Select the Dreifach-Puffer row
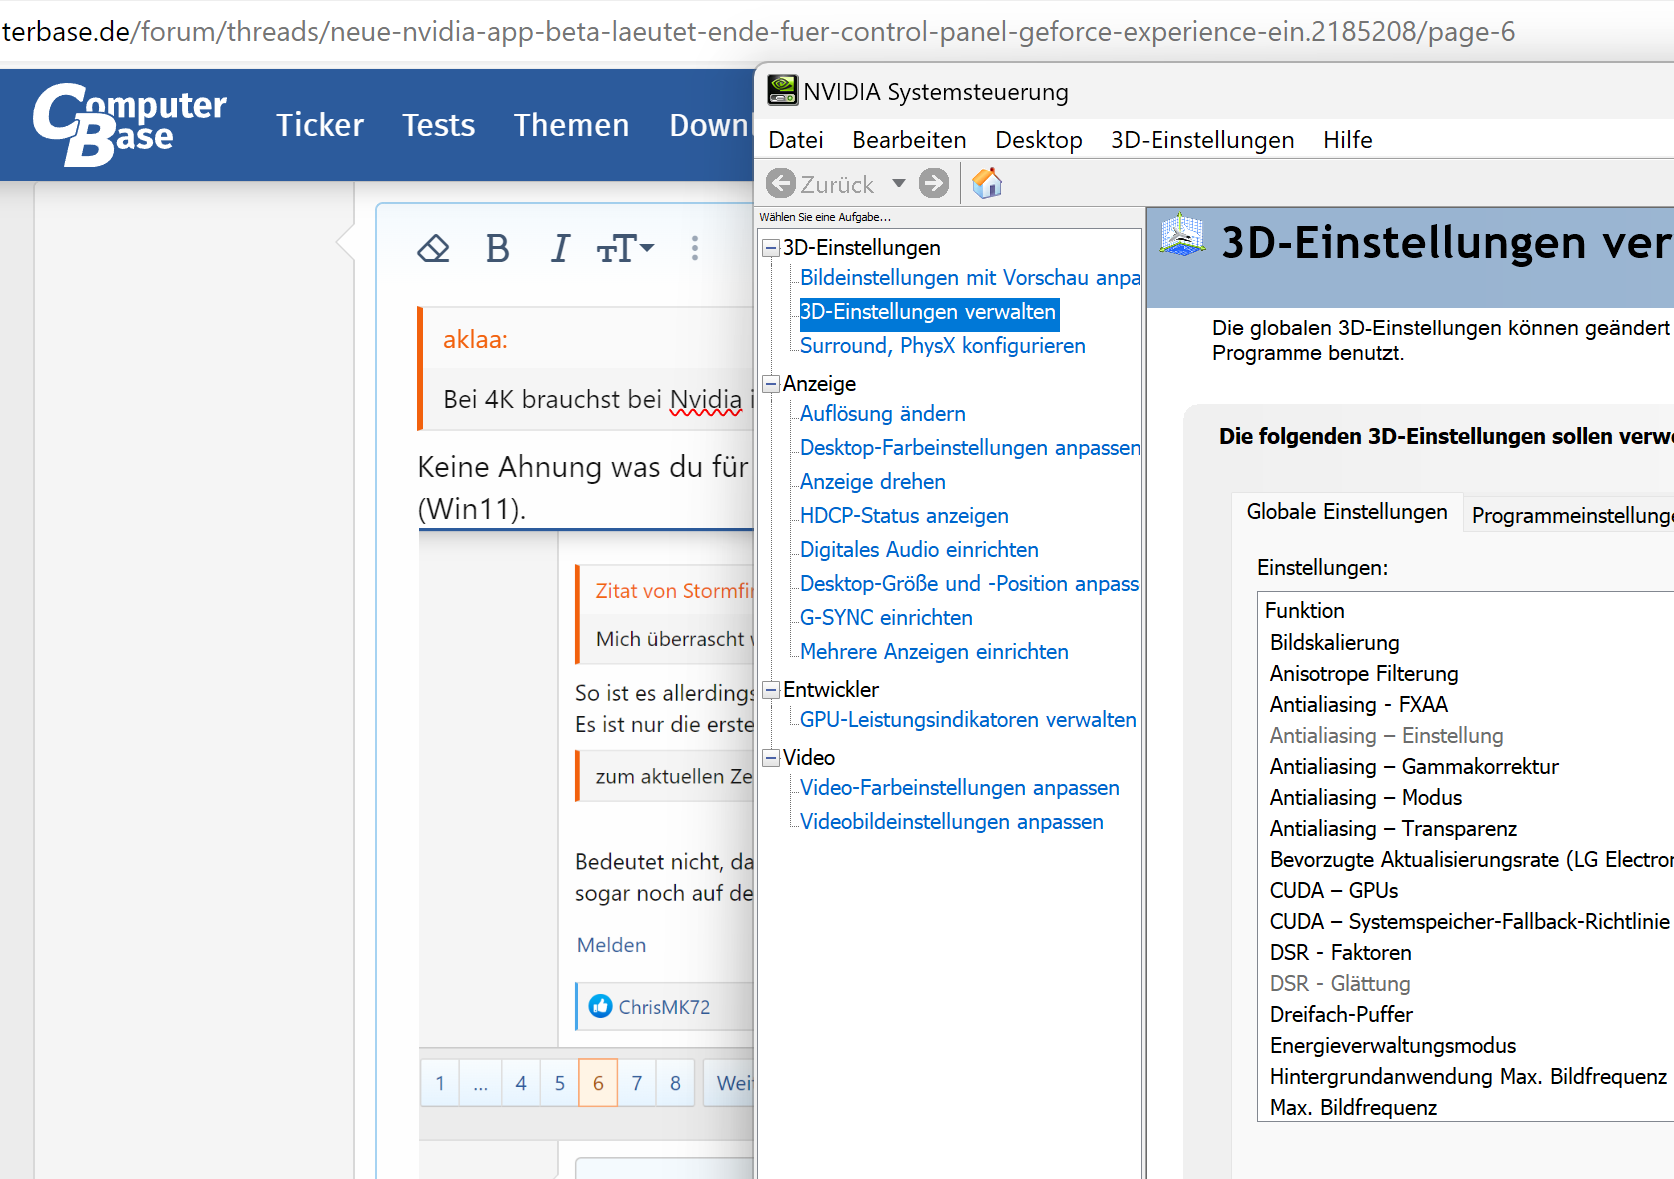 pyautogui.click(x=1466, y=1014)
